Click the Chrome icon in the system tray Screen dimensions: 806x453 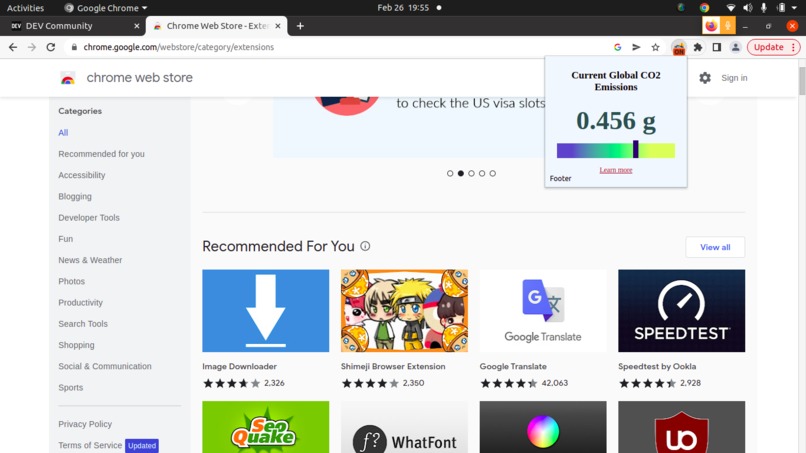[x=704, y=8]
